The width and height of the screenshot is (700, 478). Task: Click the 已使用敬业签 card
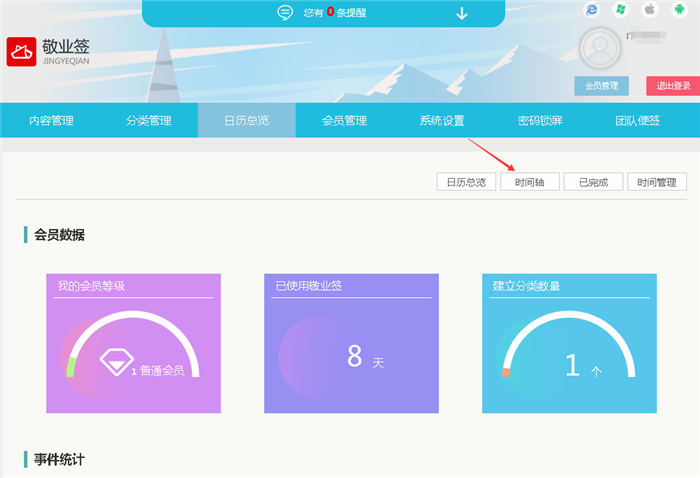tap(351, 343)
